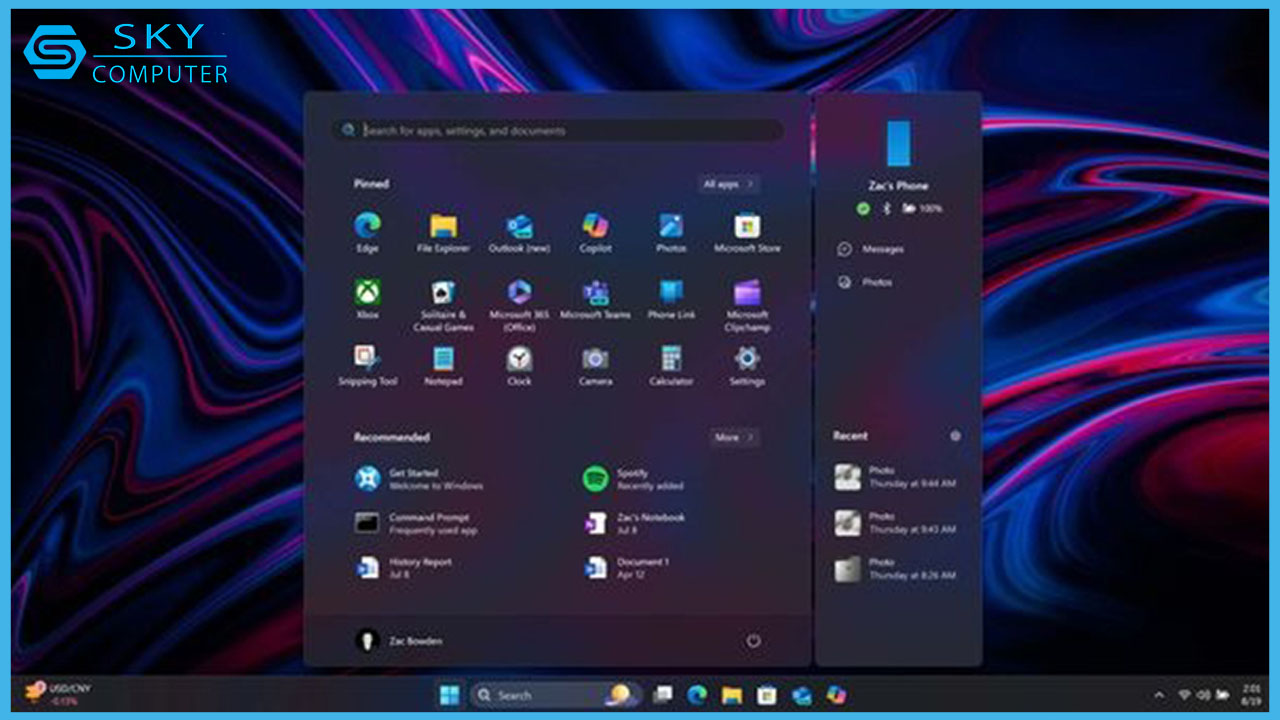
Task: Open recent photo from Thursday 9:43 AM
Action: [x=896, y=523]
